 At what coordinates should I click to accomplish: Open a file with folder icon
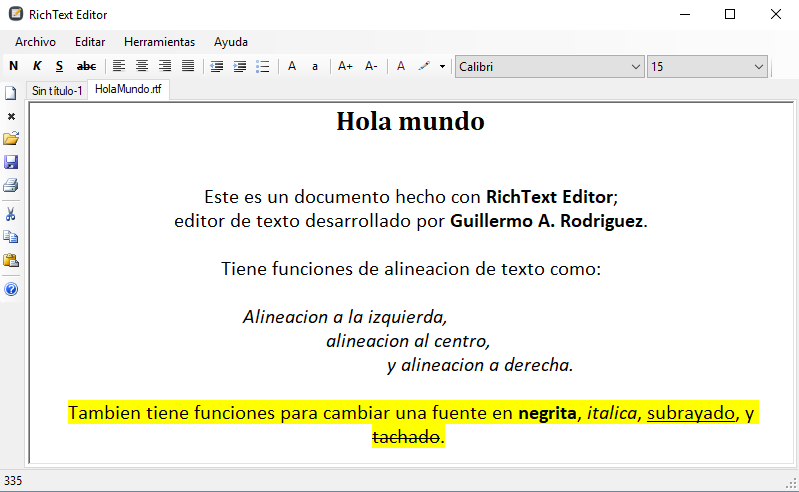pos(11,139)
